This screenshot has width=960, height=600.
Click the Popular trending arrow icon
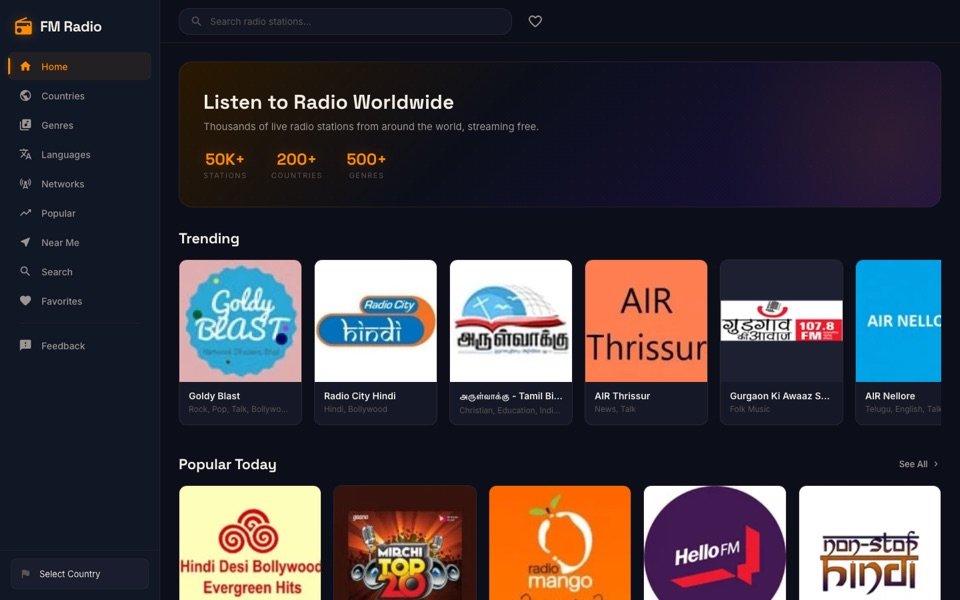(x=25, y=213)
